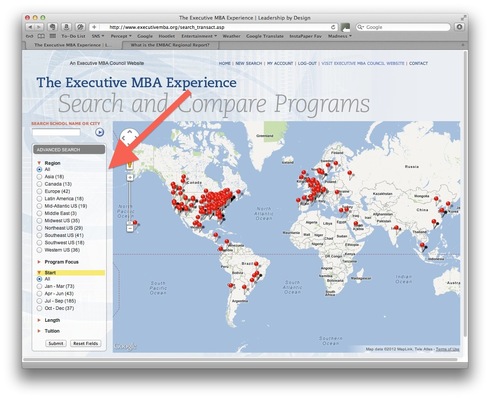The image size is (490, 399).
Task: Select the Jul - Sep start option
Action: point(39,301)
